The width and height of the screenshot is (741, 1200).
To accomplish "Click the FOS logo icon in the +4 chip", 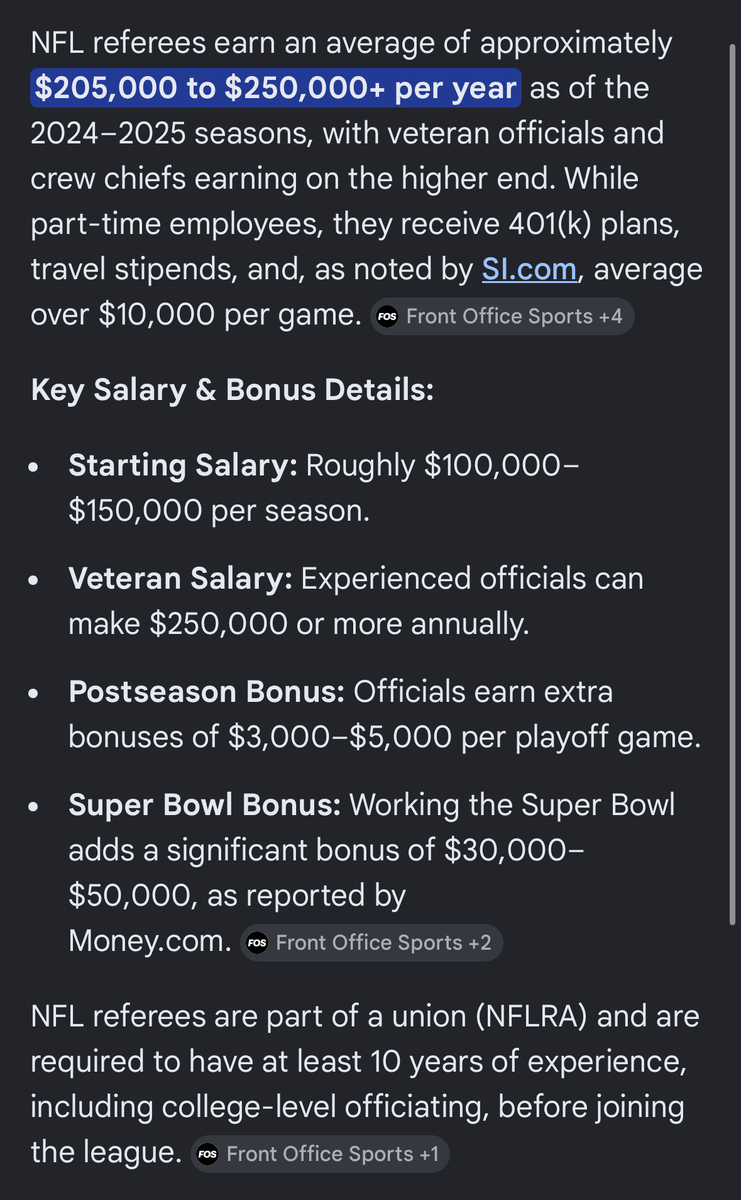I will pyautogui.click(x=387, y=317).
